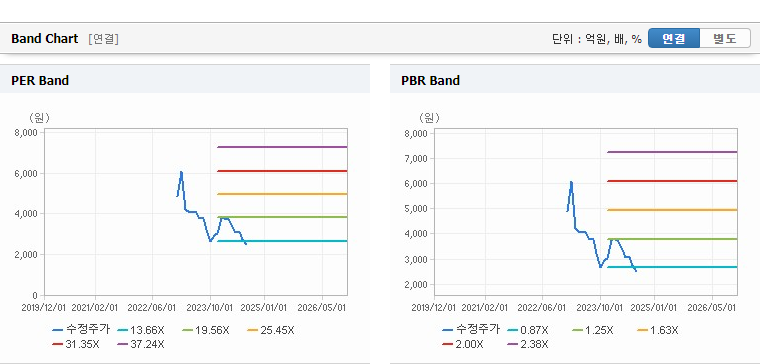This screenshot has width=760, height=364.
Task: Toggle 13.66X series in PER legend
Action: [x=141, y=330]
